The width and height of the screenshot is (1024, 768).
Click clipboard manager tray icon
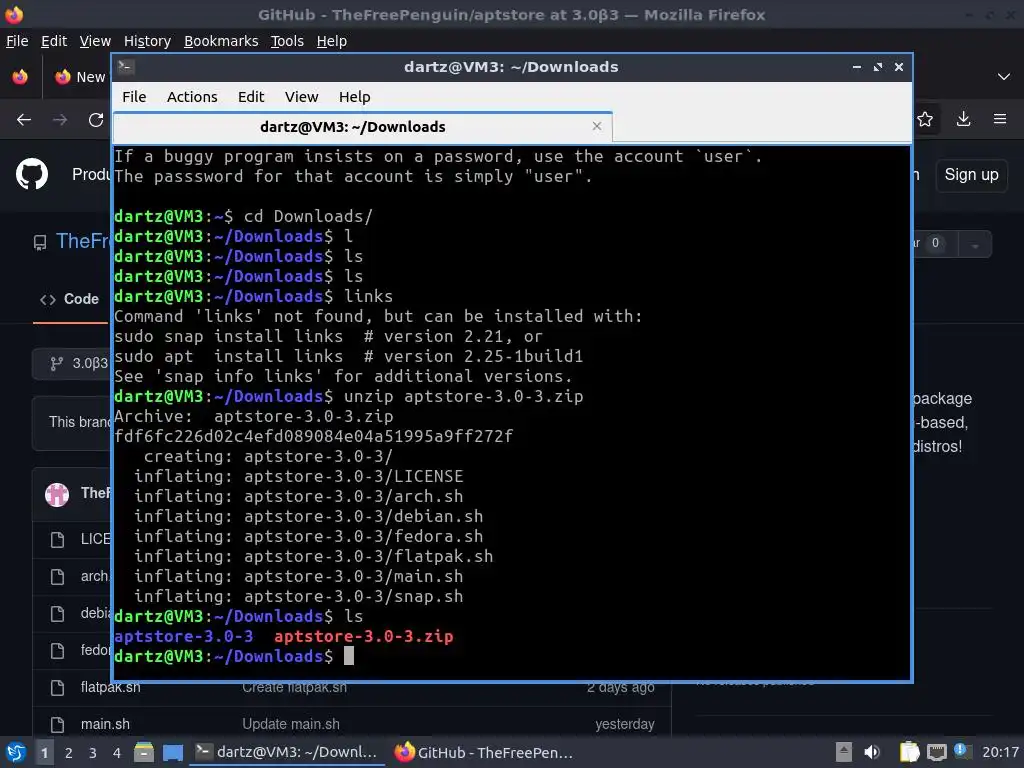click(x=909, y=752)
